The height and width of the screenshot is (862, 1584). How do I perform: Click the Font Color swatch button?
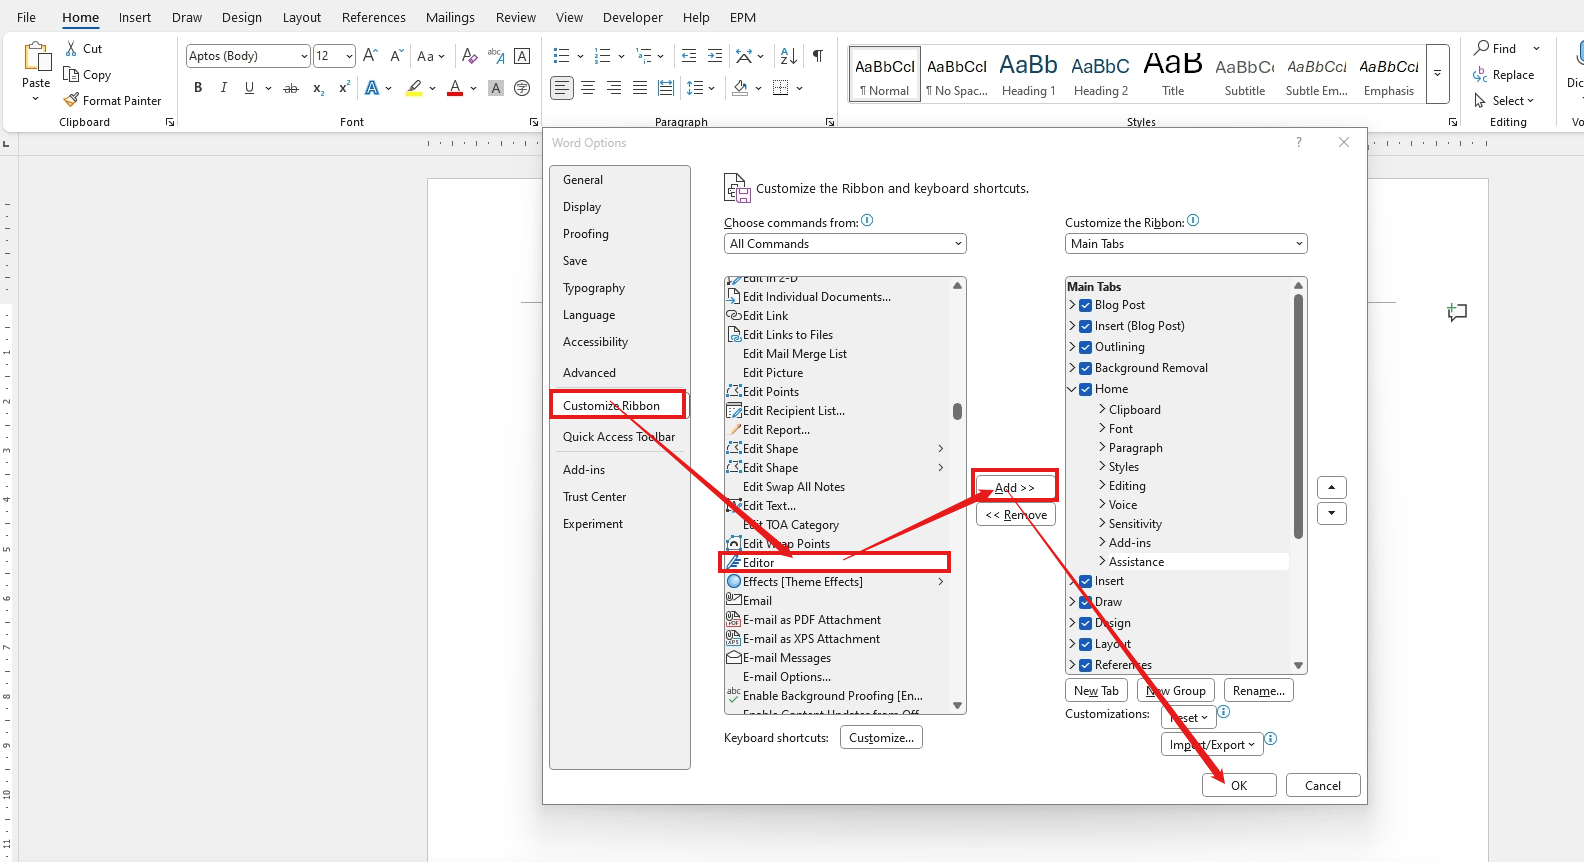coord(455,88)
